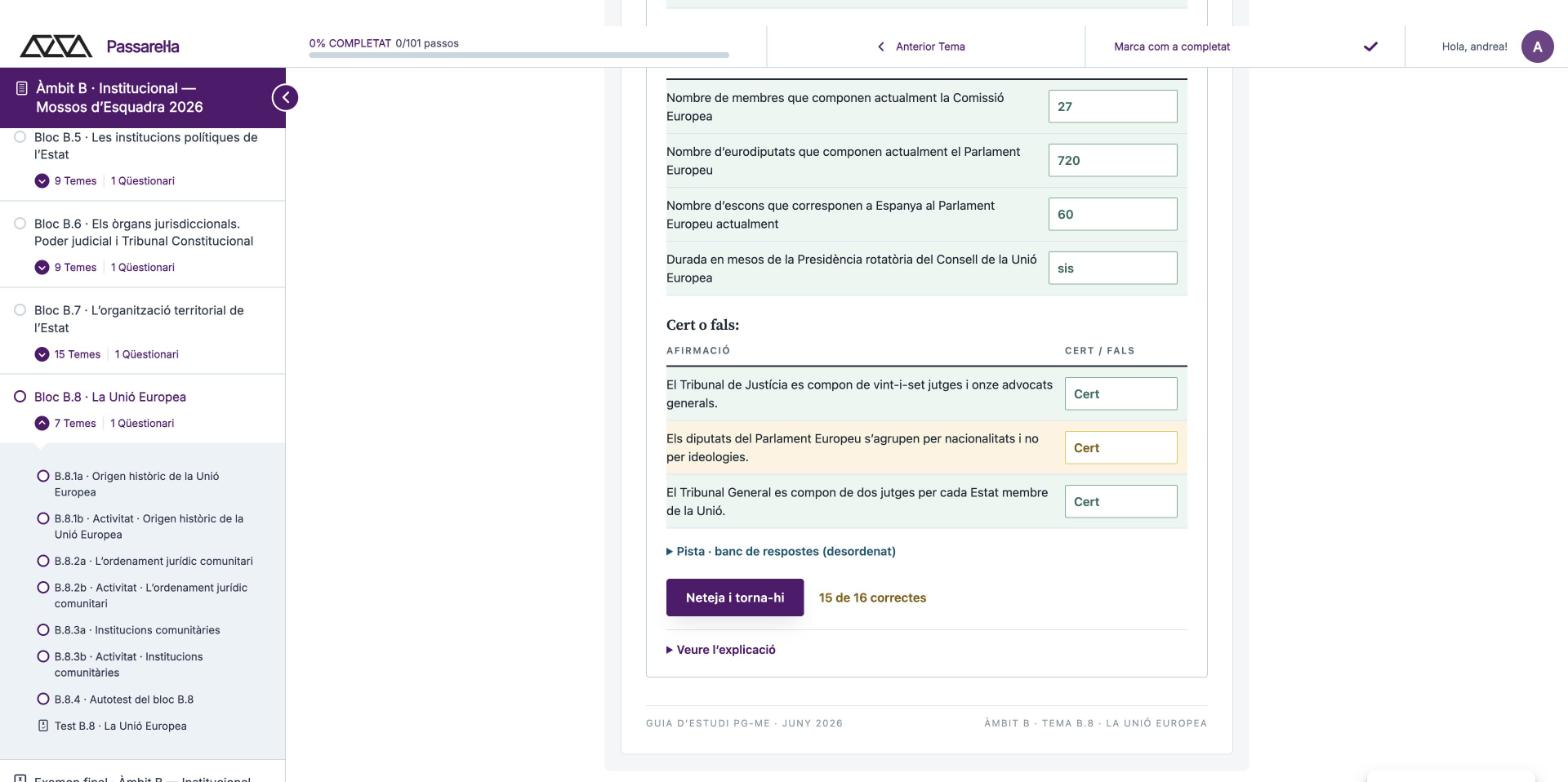Click Marca com a completat
The height and width of the screenshot is (782, 1568).
(1172, 46)
